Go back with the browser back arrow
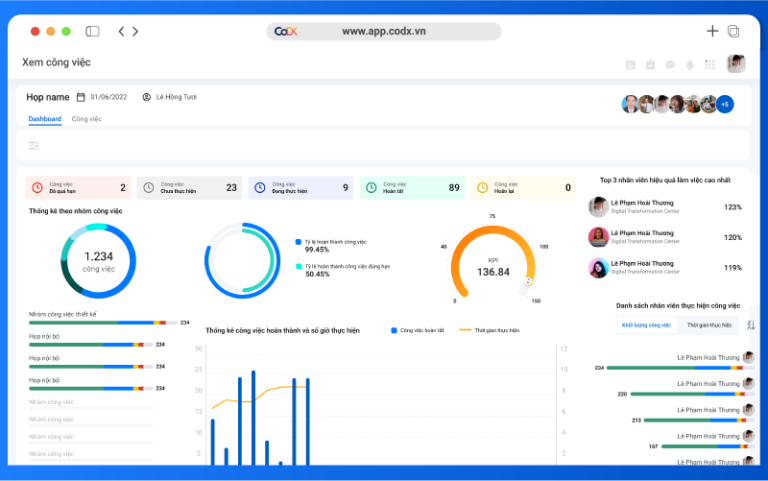The height and width of the screenshot is (481, 768). 121,31
